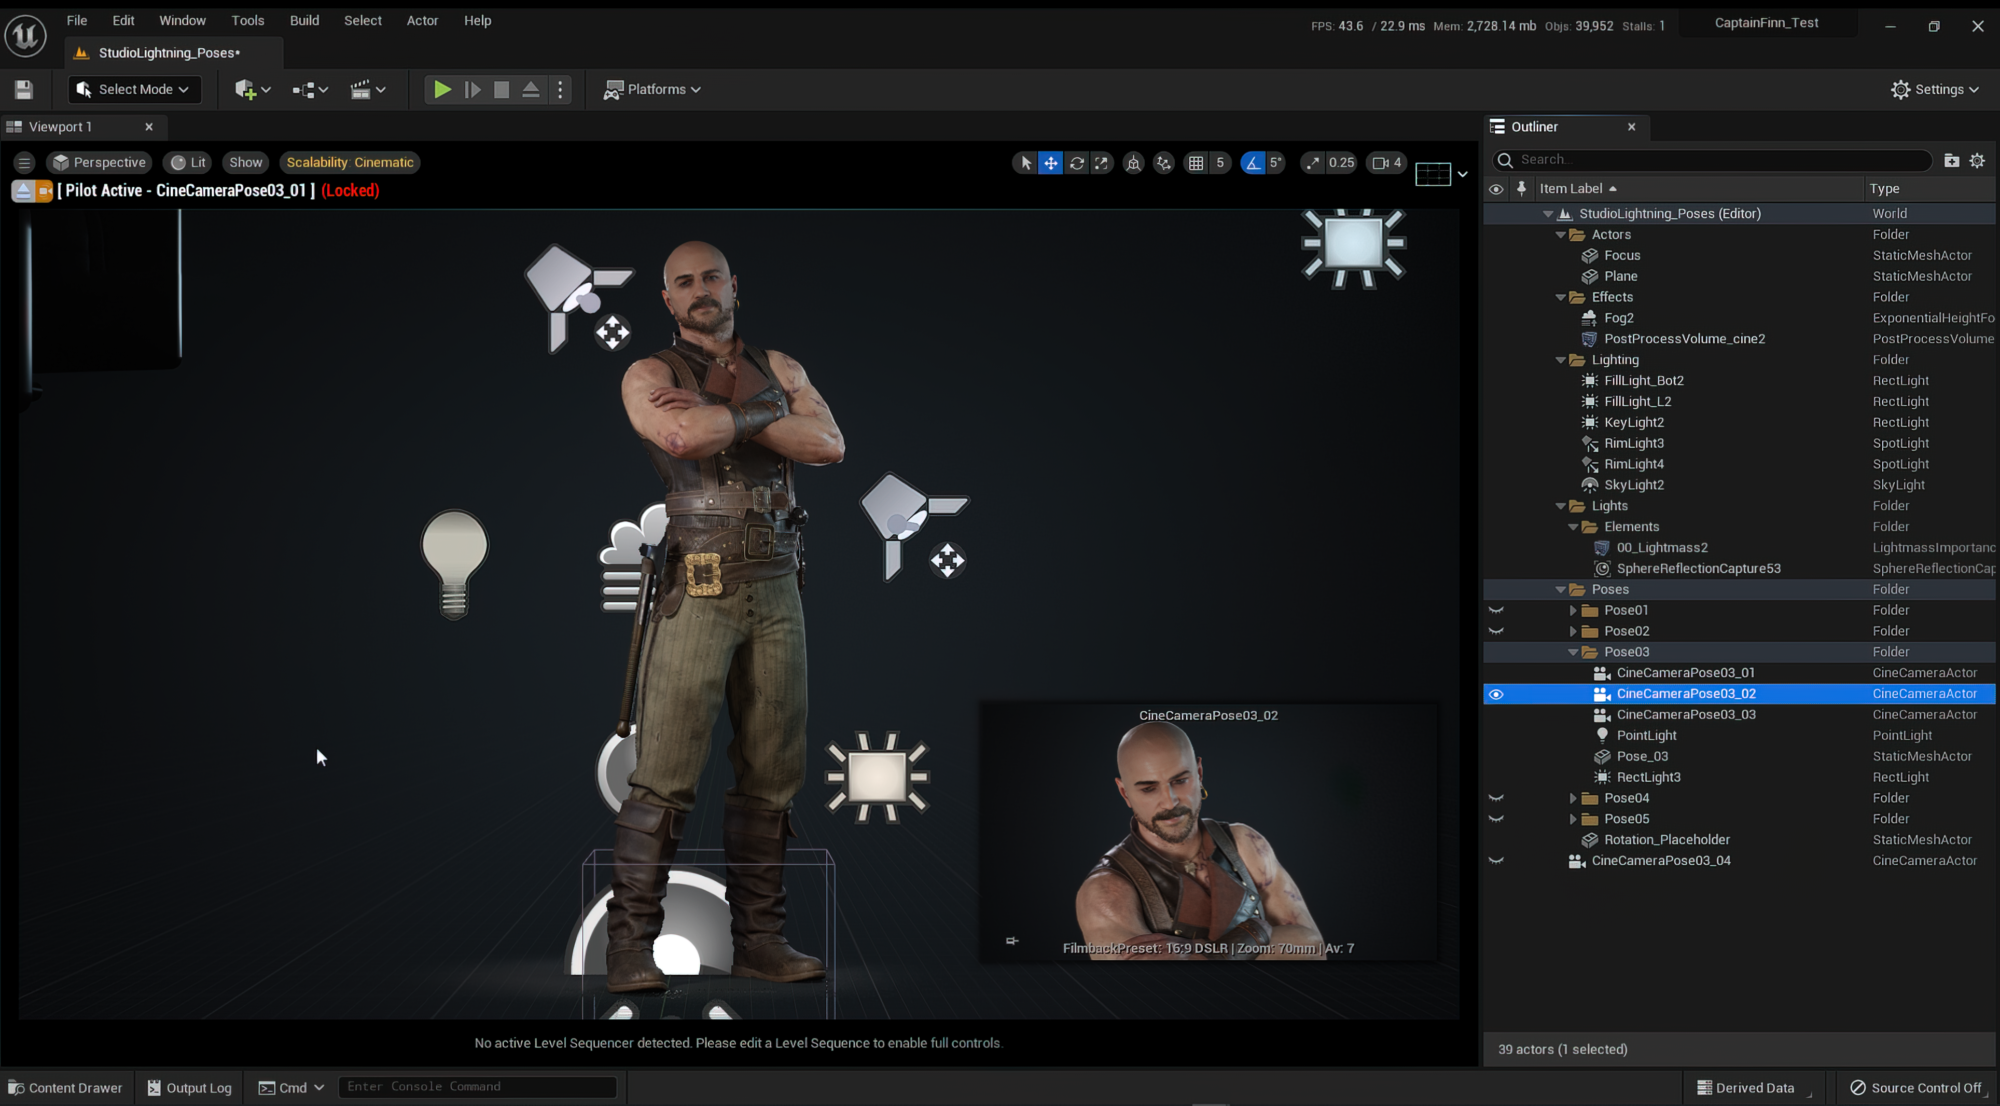Toggle grid snapping icon in viewport
Viewport: 2000px width, 1106px height.
[x=1196, y=163]
